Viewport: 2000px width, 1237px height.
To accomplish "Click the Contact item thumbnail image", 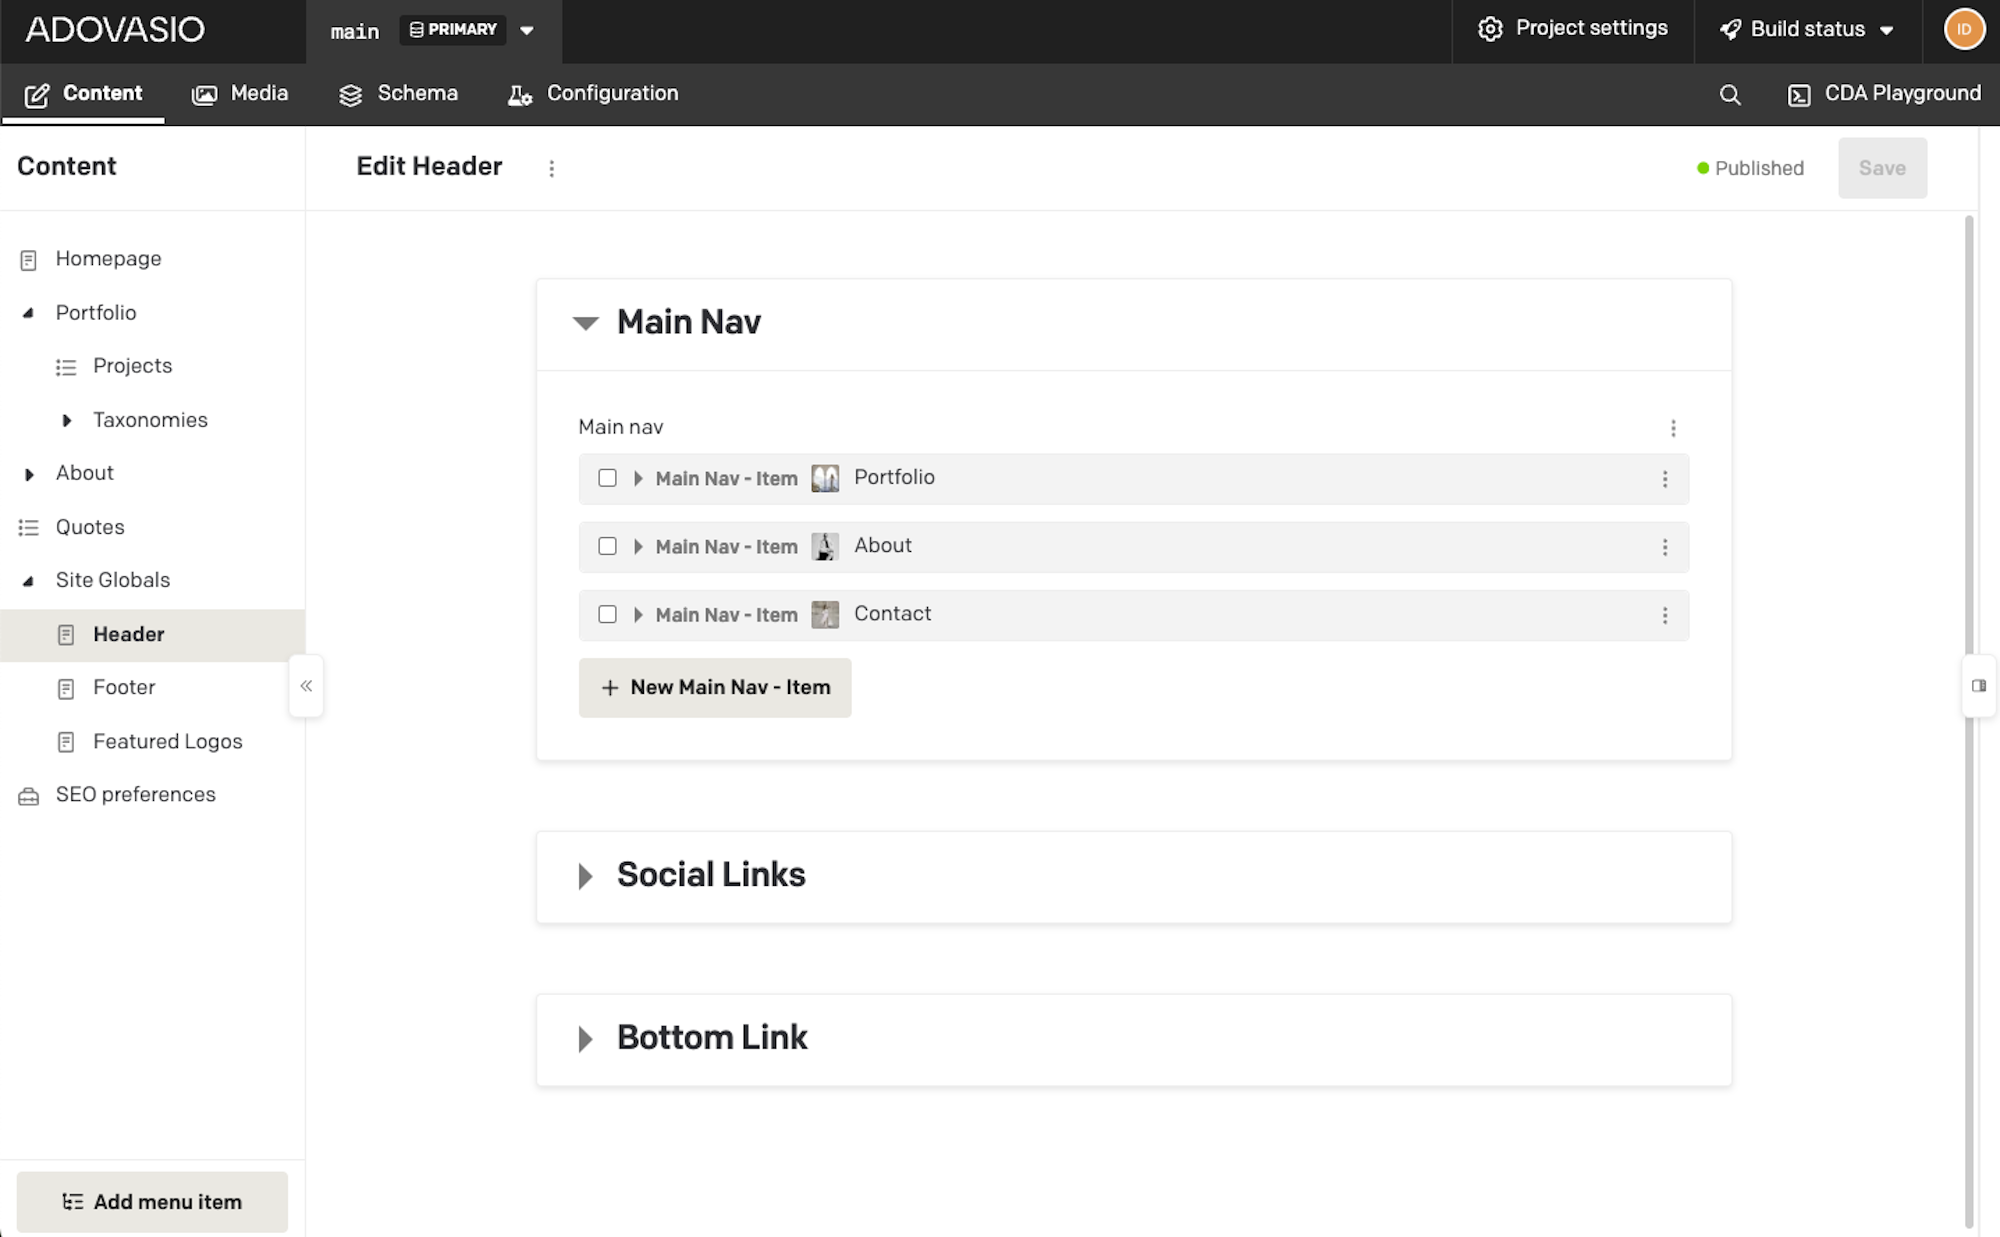I will 825,614.
